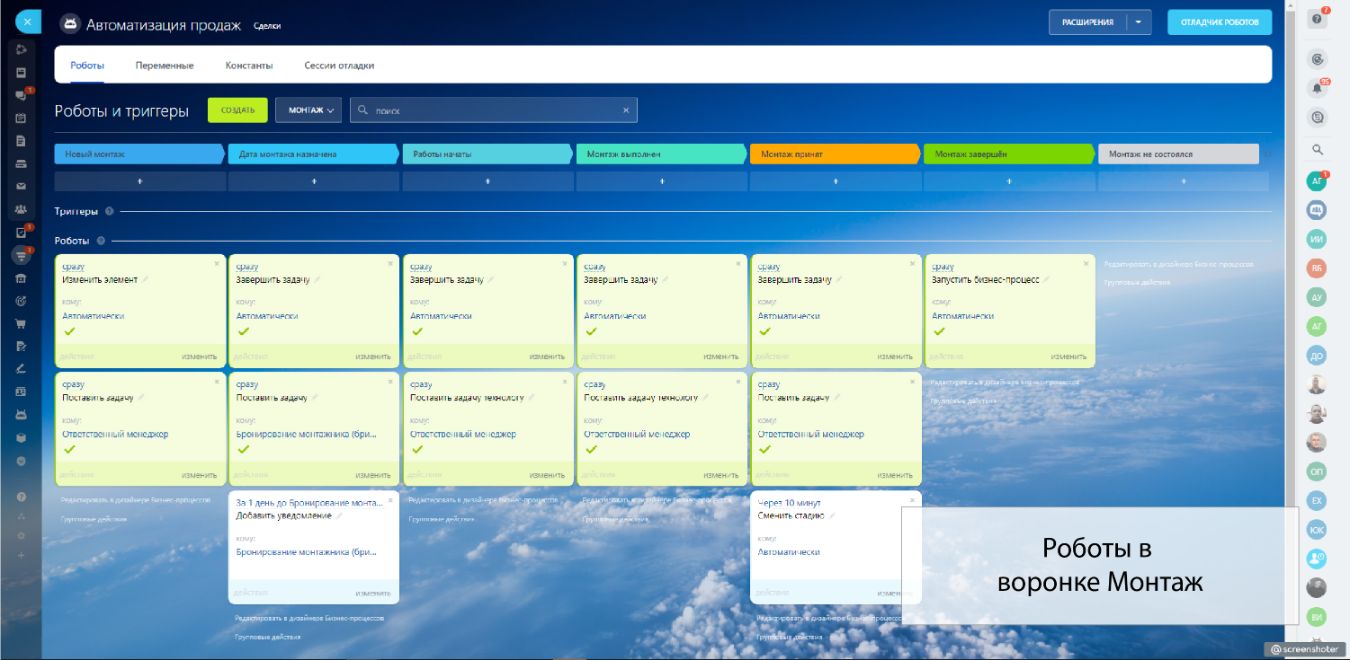Click the plus icon at the bottom of left sidebar
The height and width of the screenshot is (660, 1350).
pos(20,555)
